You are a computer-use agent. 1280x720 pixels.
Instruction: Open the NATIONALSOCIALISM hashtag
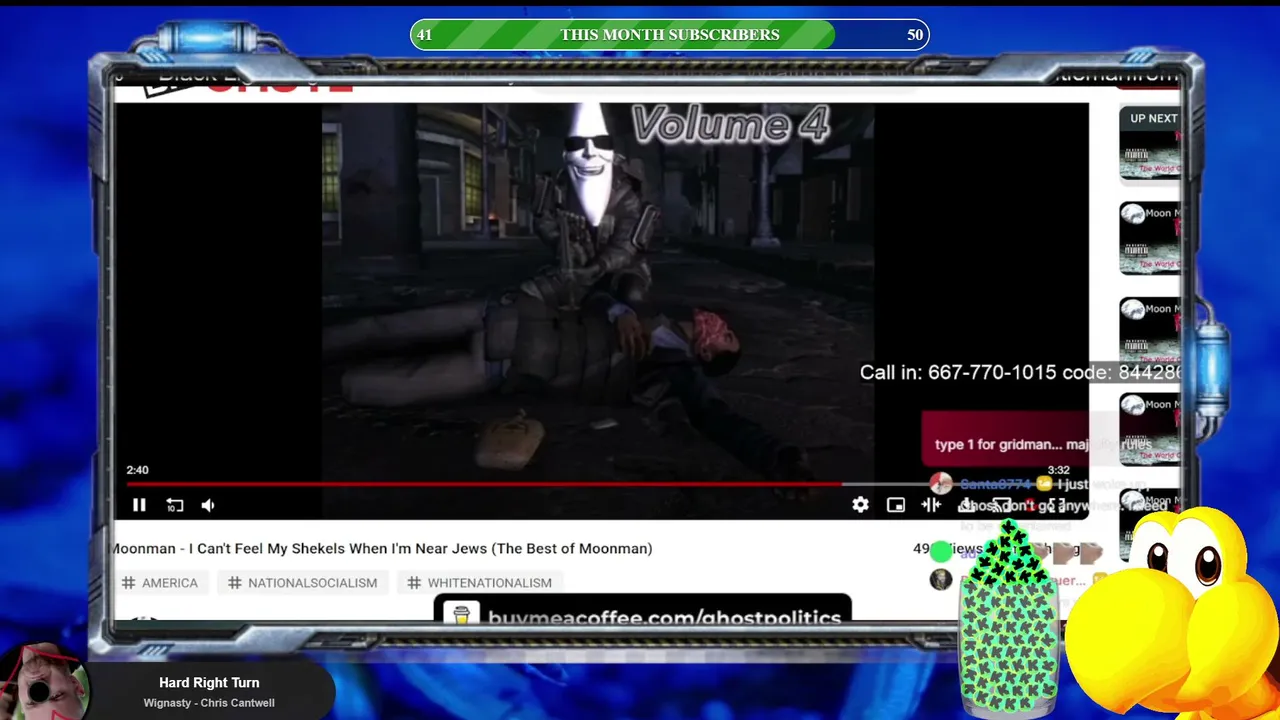pyautogui.click(x=302, y=583)
